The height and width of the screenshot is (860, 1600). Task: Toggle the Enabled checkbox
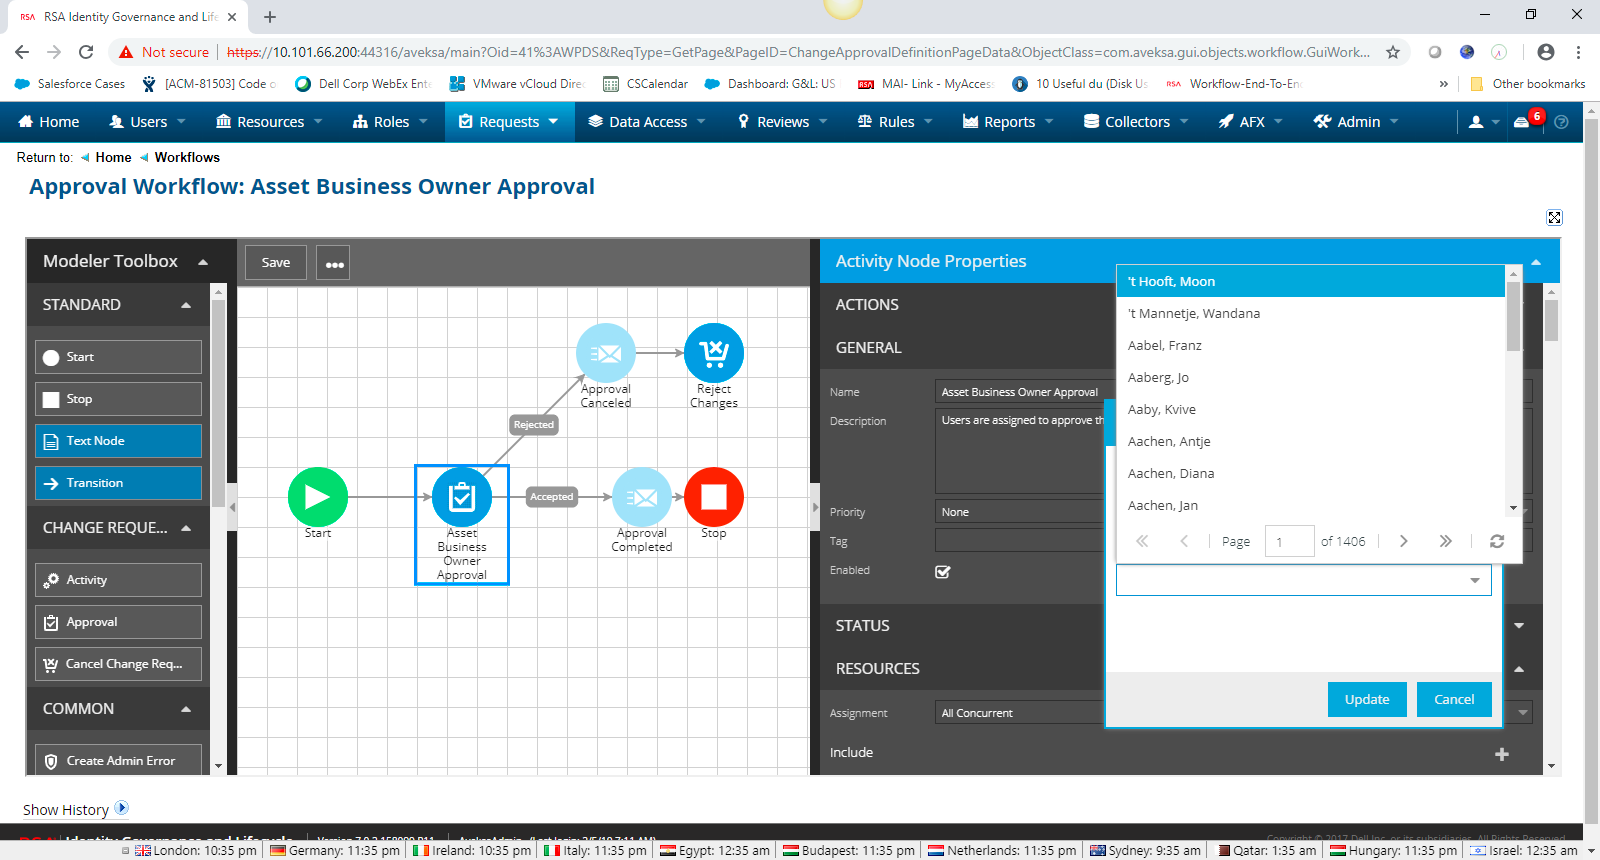(x=942, y=572)
